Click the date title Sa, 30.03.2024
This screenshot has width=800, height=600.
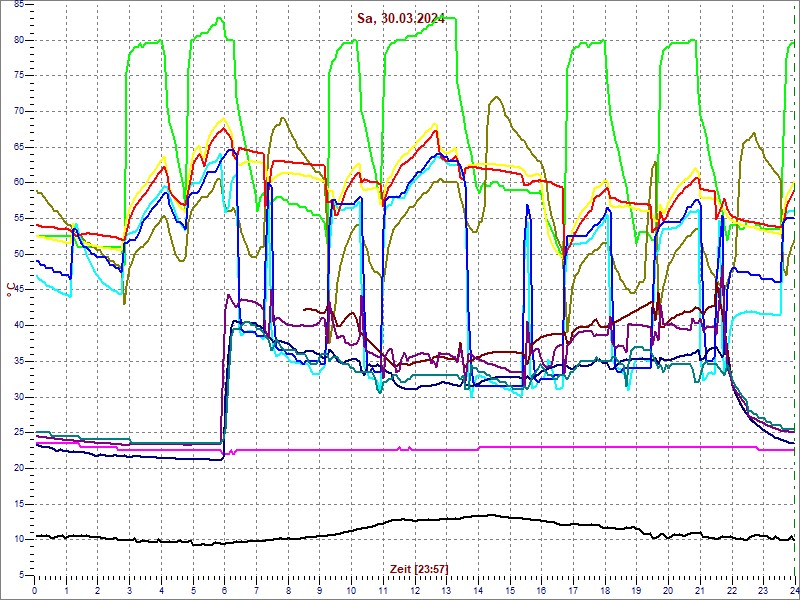[401, 19]
